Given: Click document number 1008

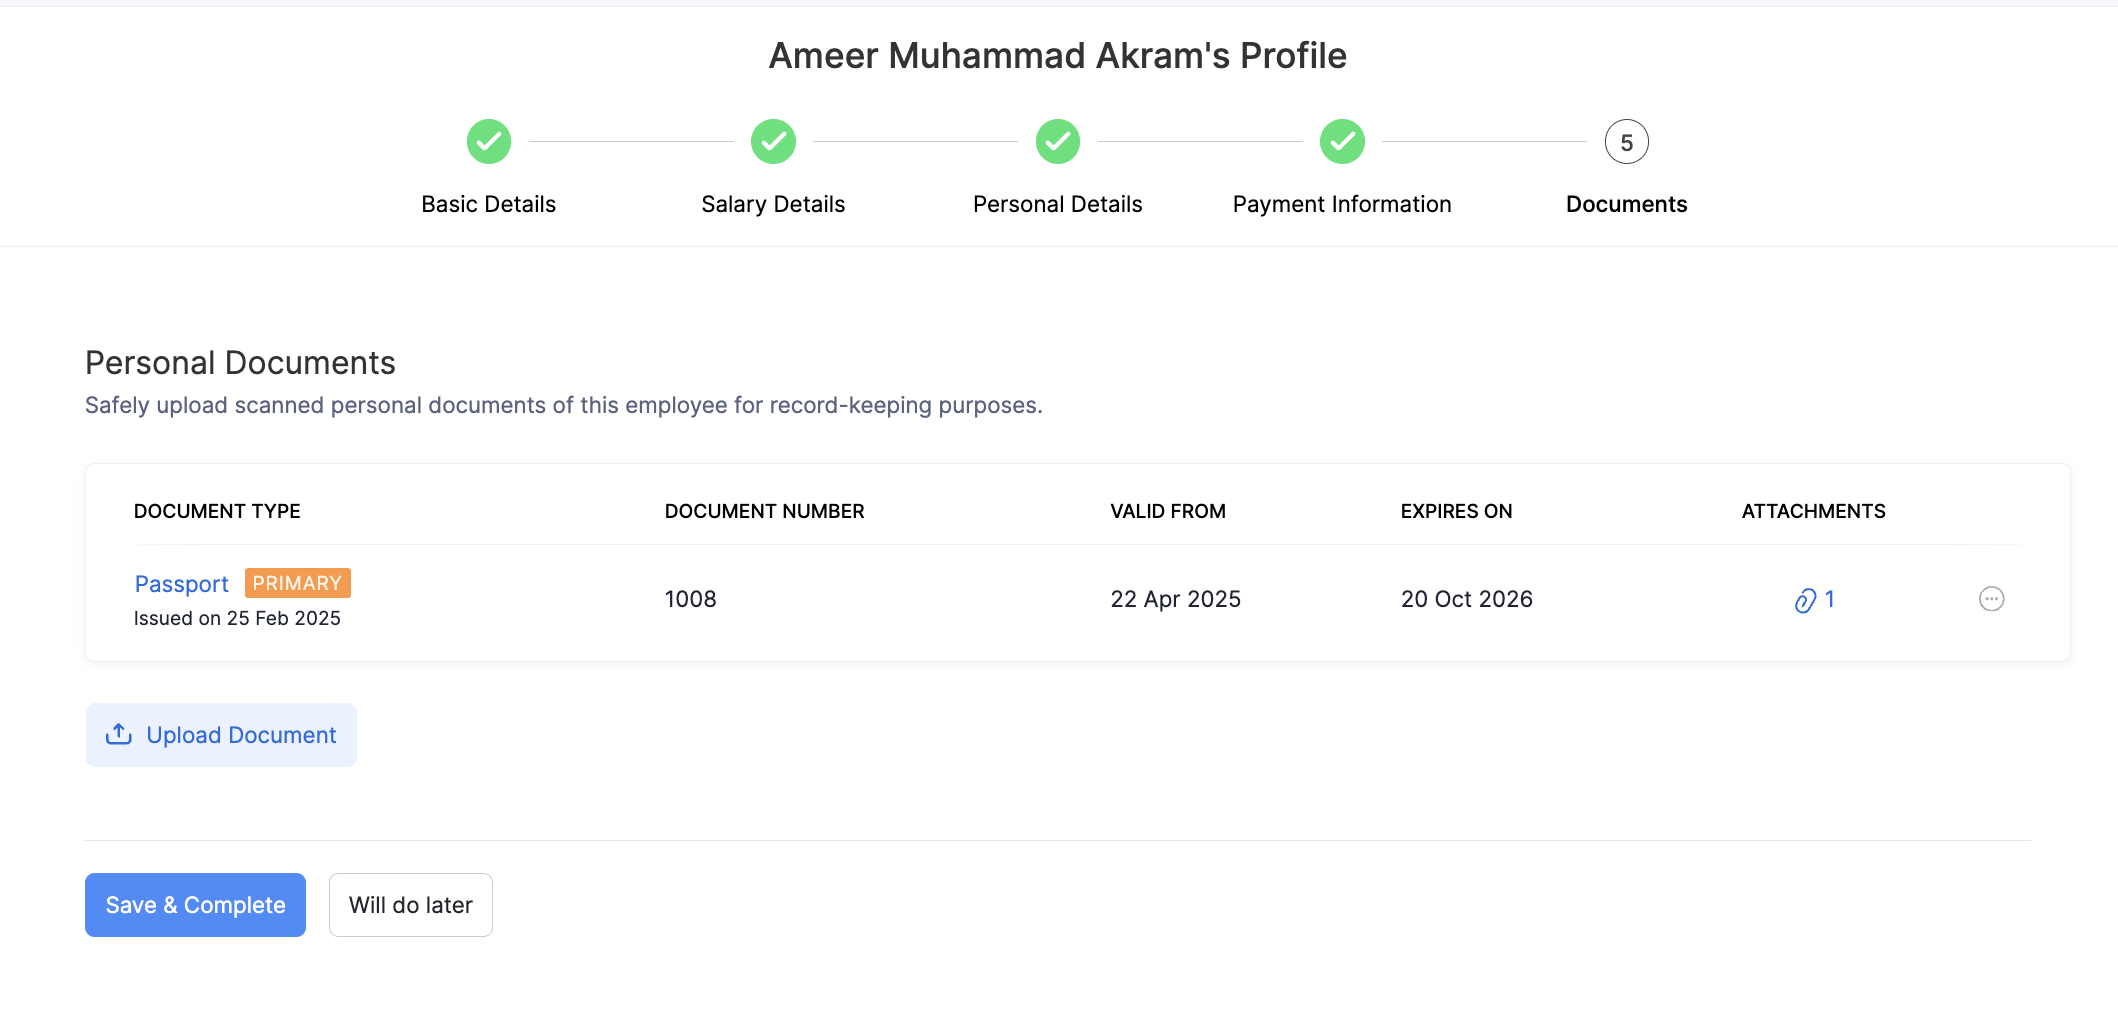Looking at the screenshot, I should pyautogui.click(x=690, y=599).
